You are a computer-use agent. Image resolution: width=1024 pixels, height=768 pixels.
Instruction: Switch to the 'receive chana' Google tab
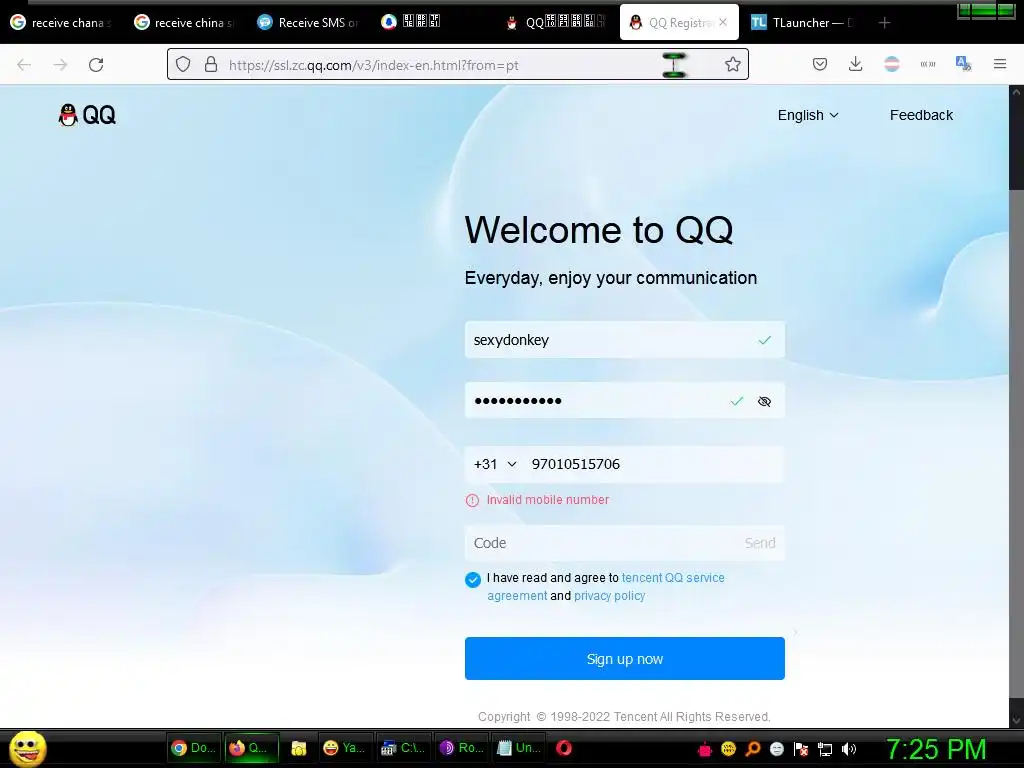tap(61, 23)
